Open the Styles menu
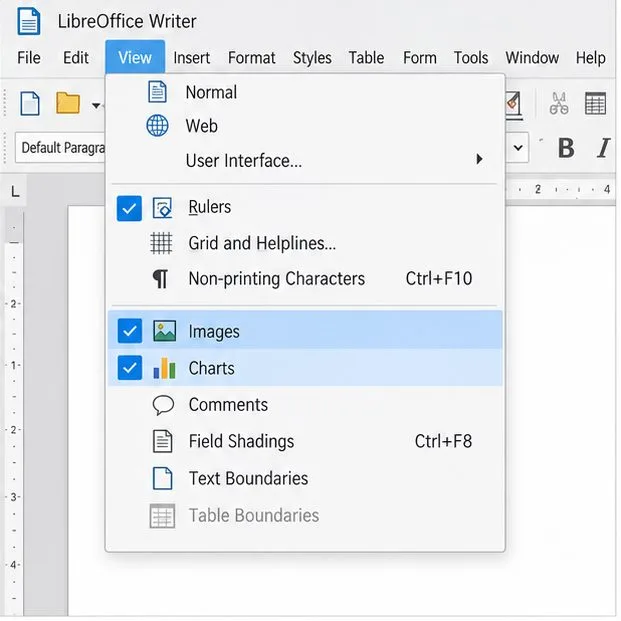The image size is (621, 621). (x=312, y=58)
